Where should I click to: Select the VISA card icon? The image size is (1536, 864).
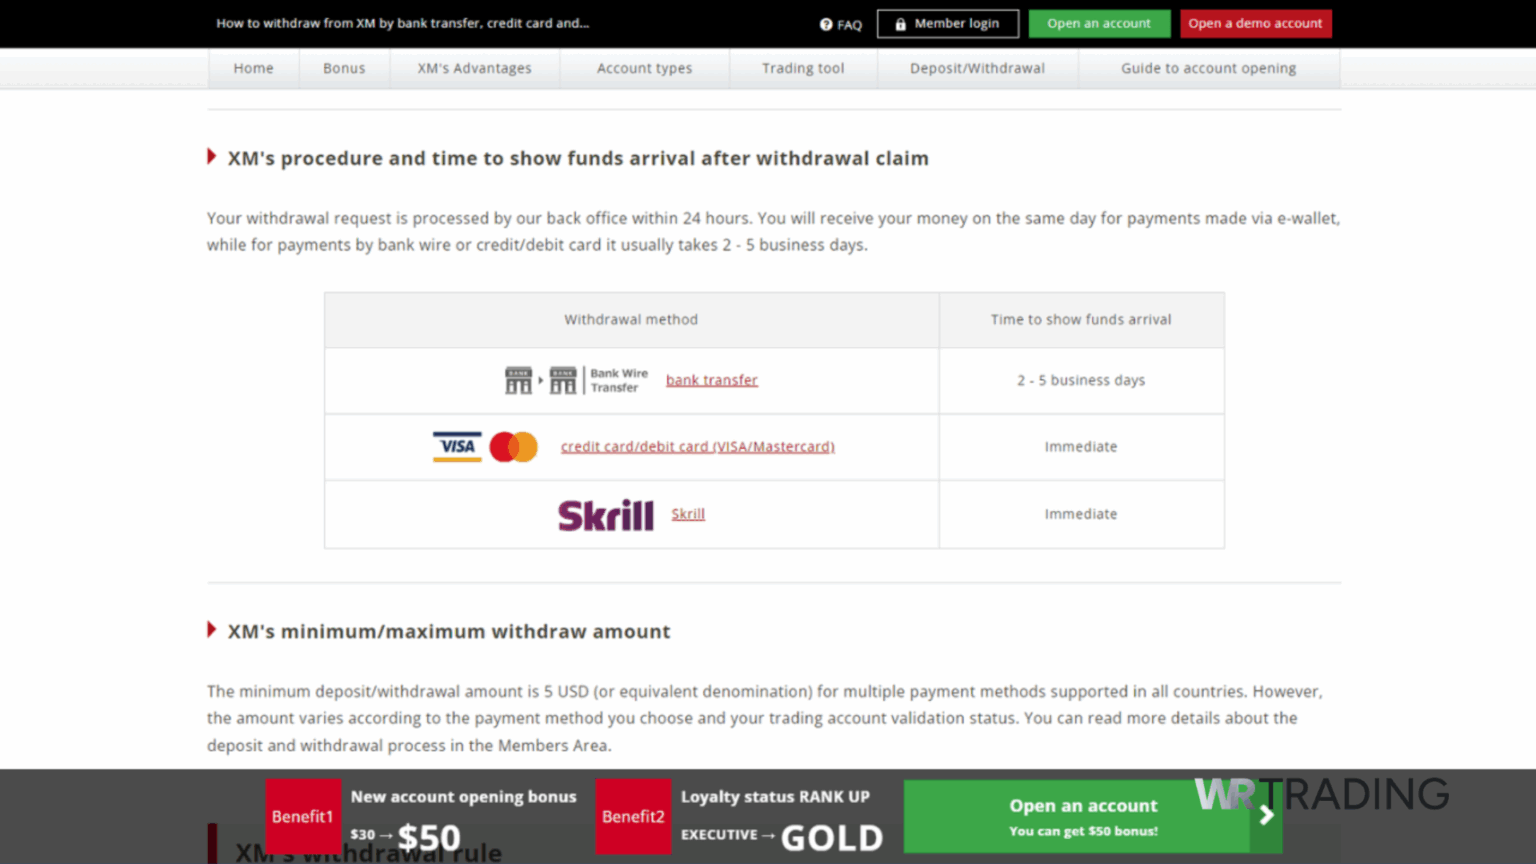pyautogui.click(x=457, y=445)
